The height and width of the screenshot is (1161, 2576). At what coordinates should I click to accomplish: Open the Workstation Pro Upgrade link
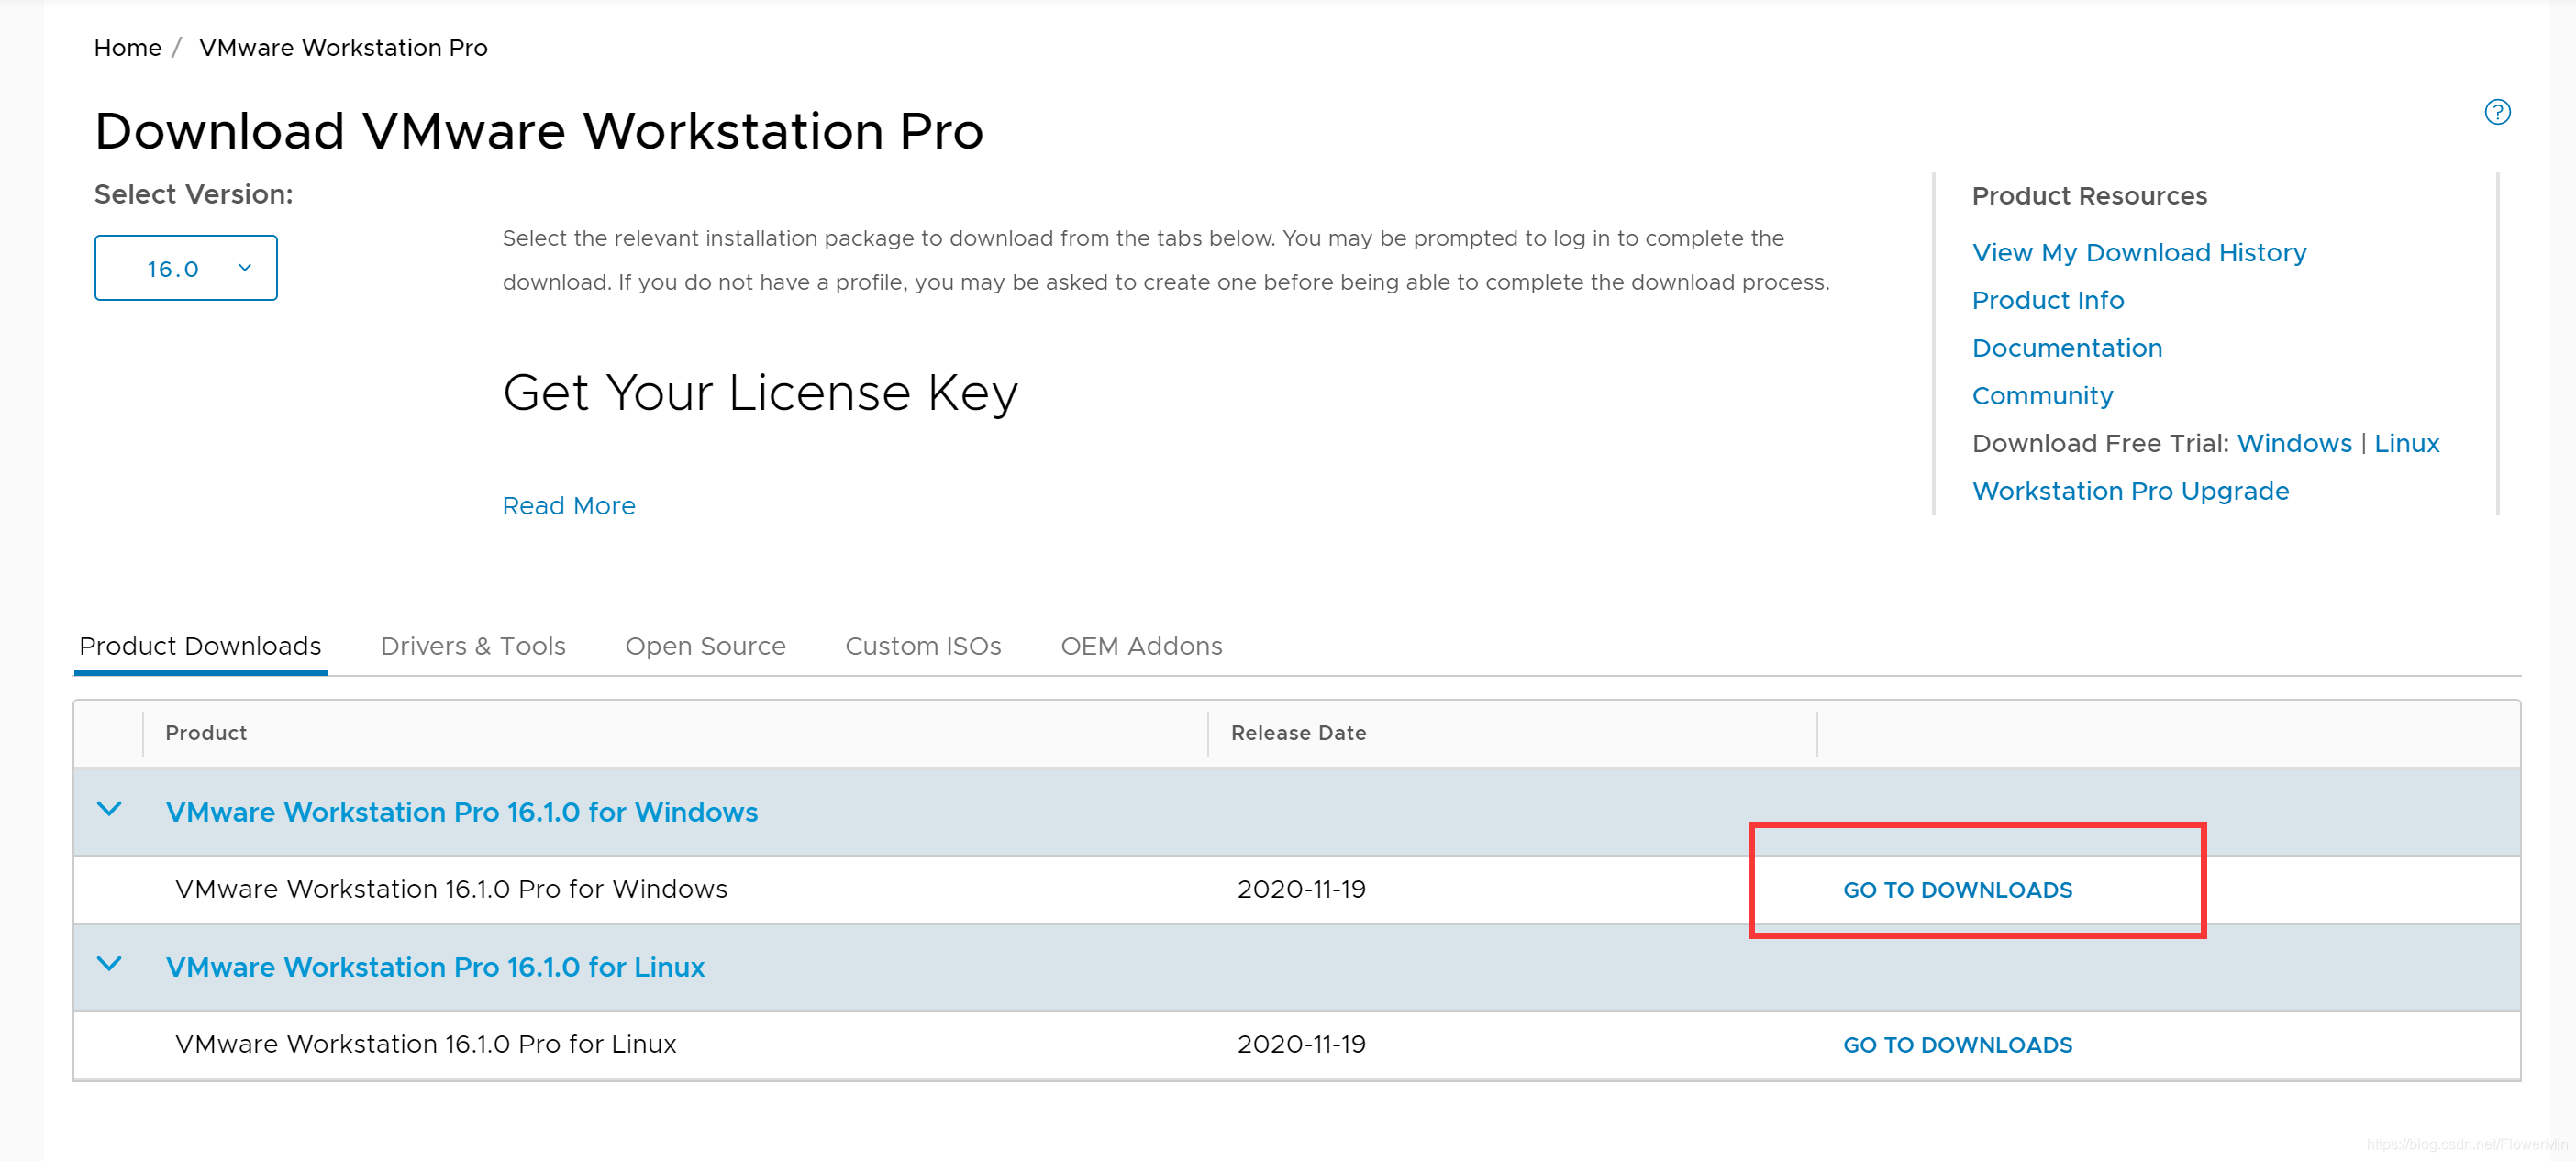click(2129, 491)
